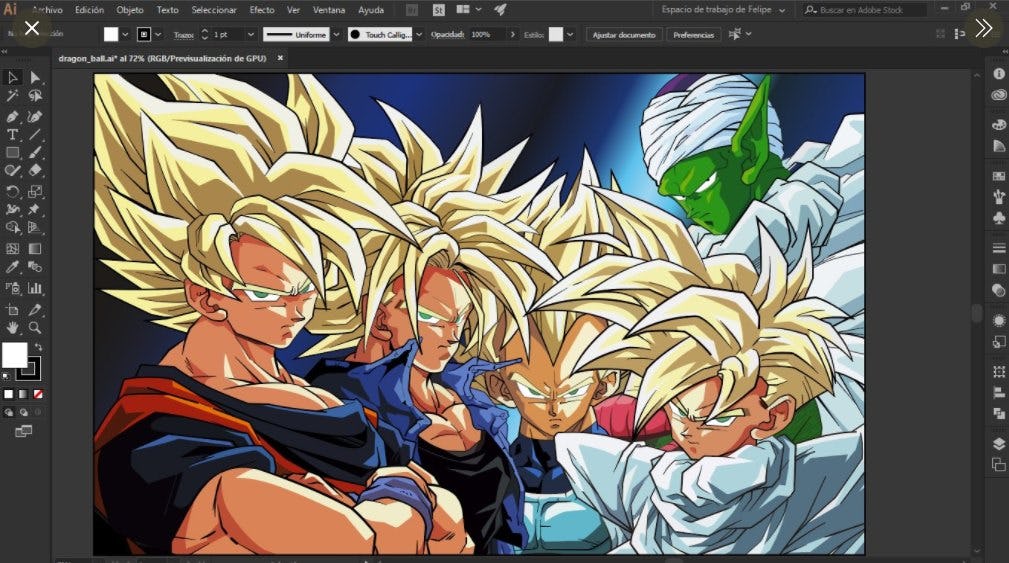Swap fill and stroke colors
The width and height of the screenshot is (1009, 563).
pos(38,347)
